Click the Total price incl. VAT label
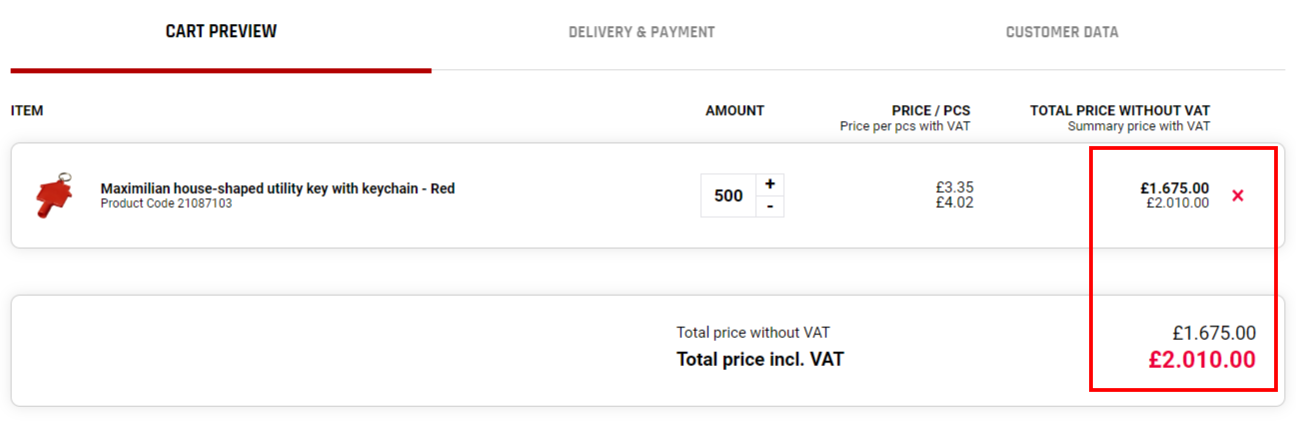1296x421 pixels. point(760,358)
